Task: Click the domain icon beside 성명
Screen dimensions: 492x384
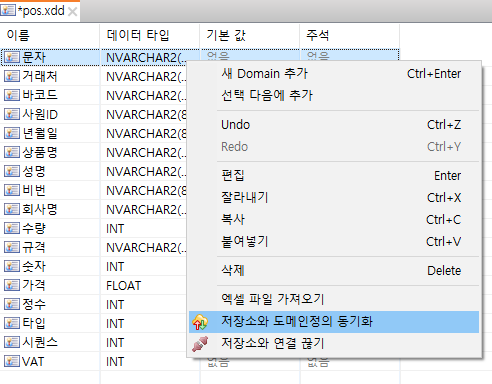Action: 12,171
